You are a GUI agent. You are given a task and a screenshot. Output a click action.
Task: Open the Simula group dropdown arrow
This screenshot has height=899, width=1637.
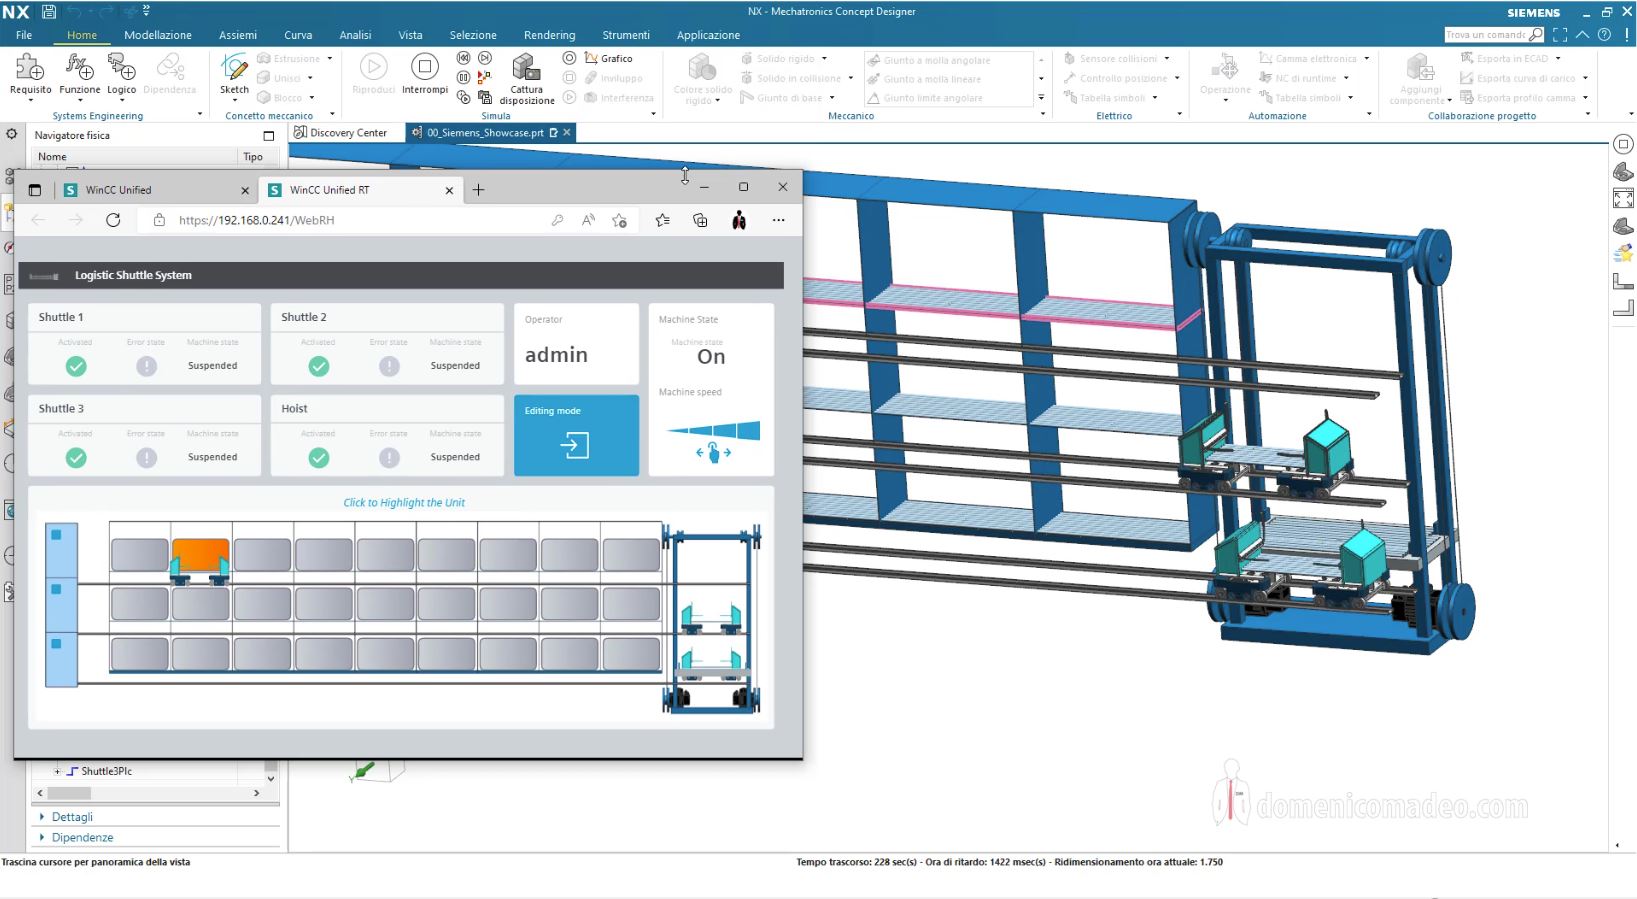coord(654,115)
